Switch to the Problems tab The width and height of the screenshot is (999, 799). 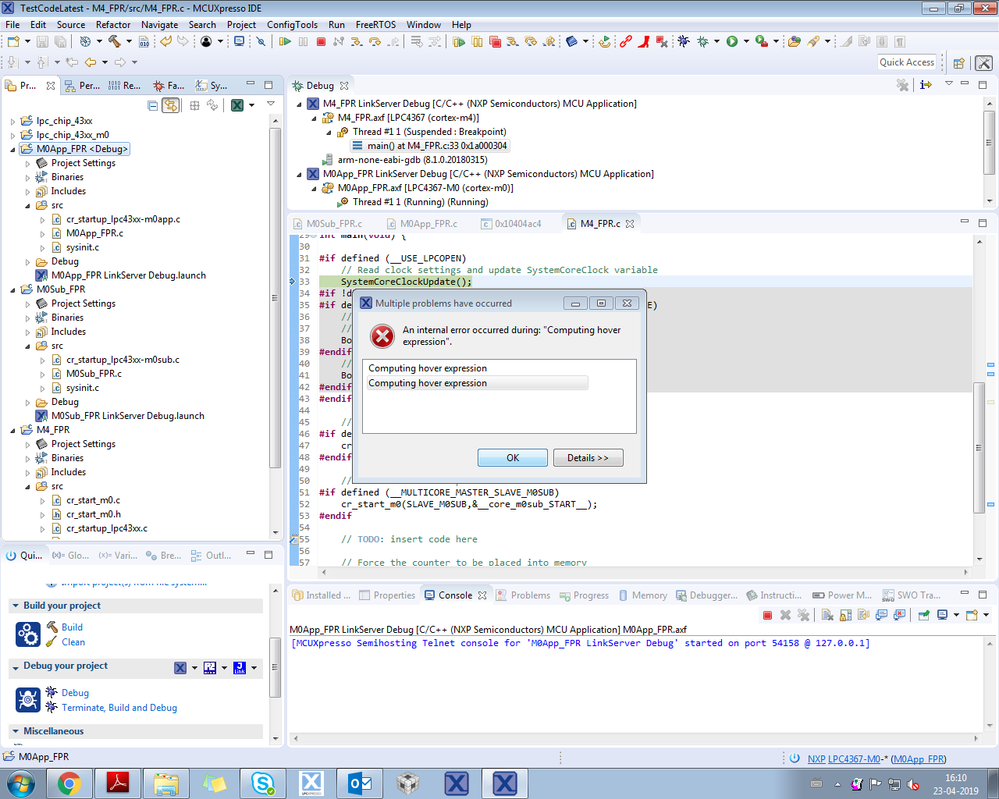pyautogui.click(x=524, y=595)
